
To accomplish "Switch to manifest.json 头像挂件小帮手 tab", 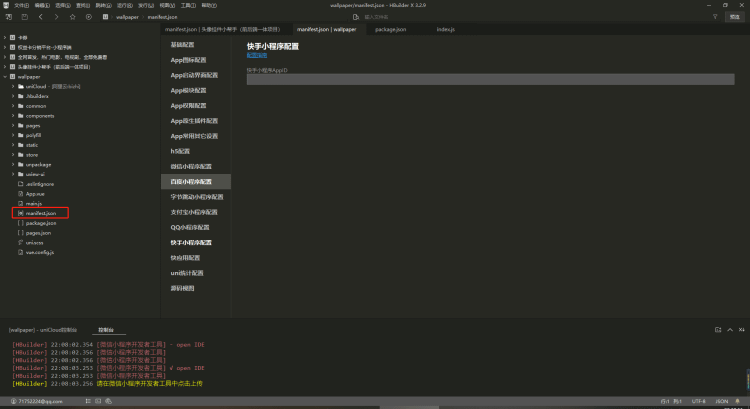I will tap(222, 29).
